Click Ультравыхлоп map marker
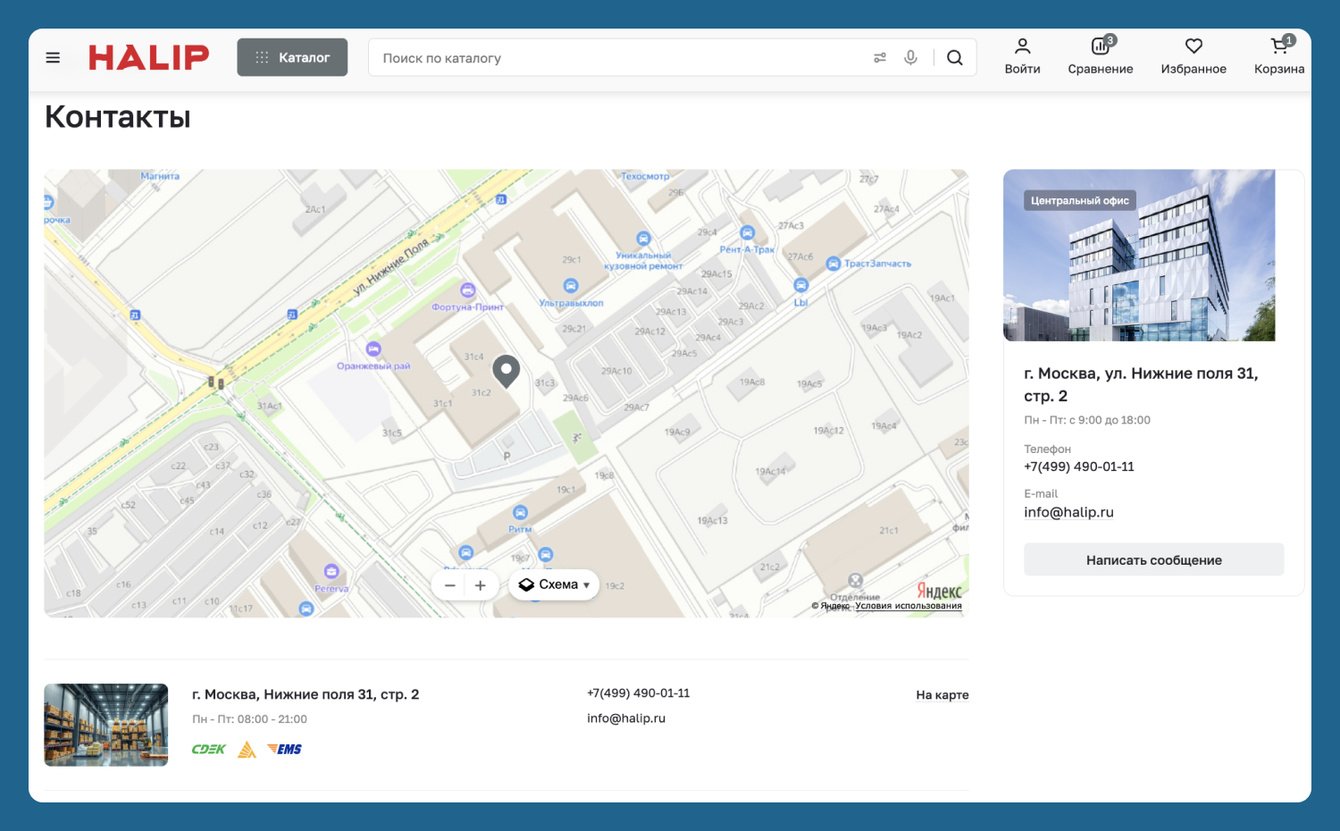The width and height of the screenshot is (1340, 831). [571, 286]
